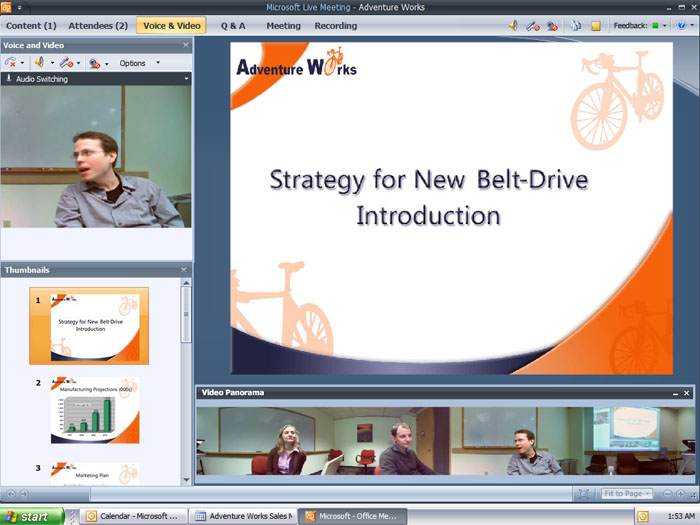Viewport: 700px width, 525px height.
Task: Click the full screen view icon near Fit to Page
Action: [x=583, y=493]
